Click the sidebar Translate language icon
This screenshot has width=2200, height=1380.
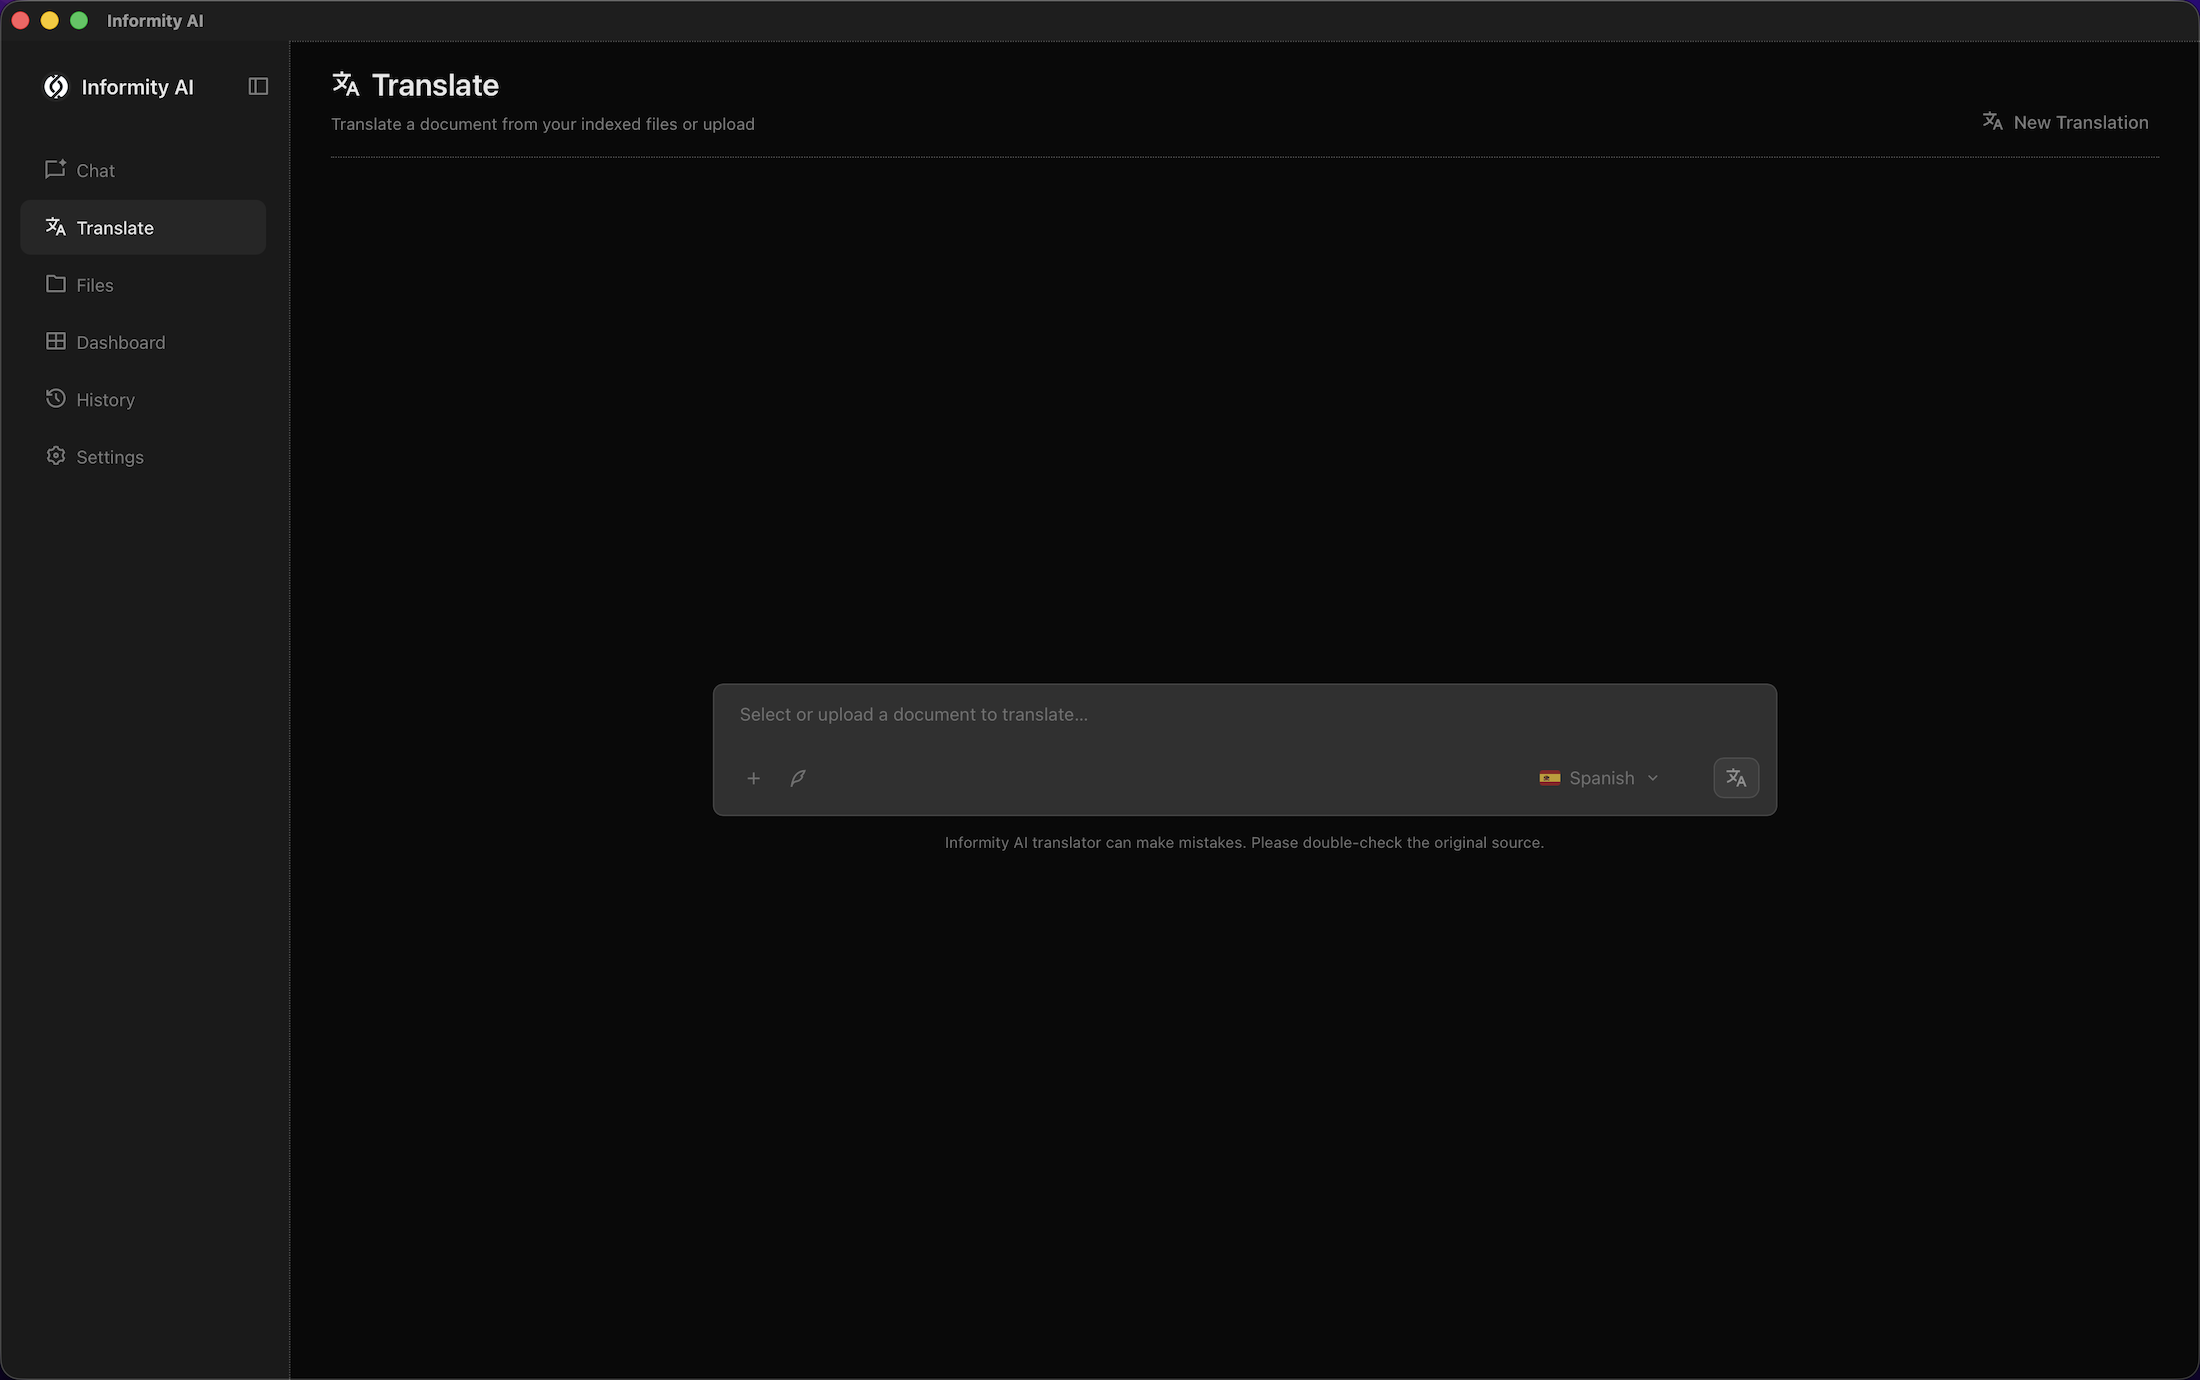tap(55, 227)
